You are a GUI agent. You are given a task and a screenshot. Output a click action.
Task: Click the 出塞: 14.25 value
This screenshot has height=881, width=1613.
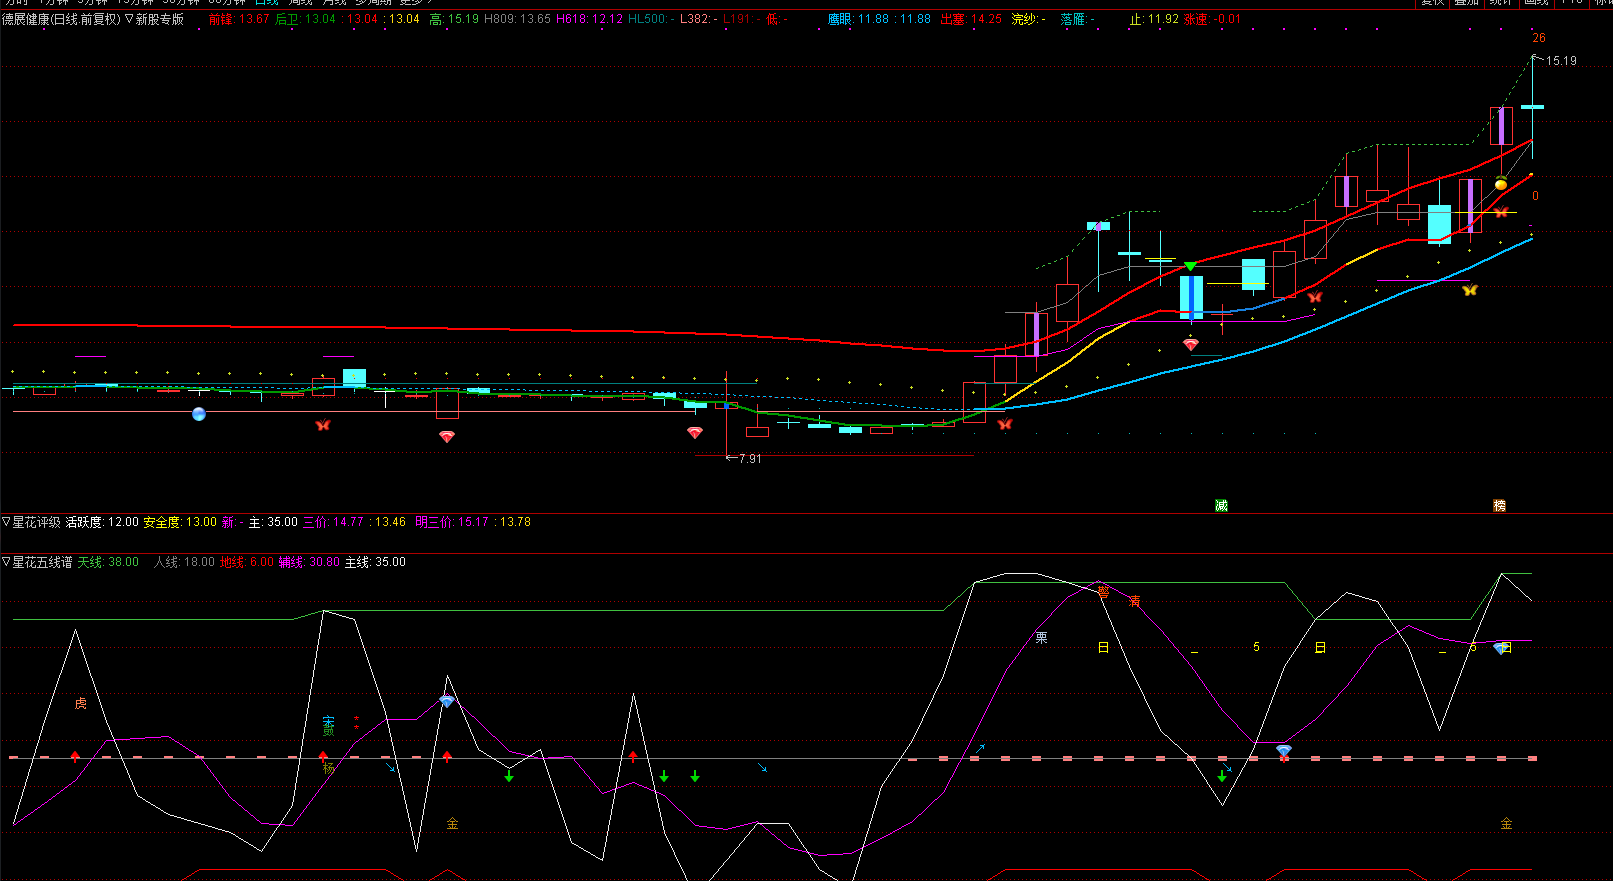coord(971,19)
